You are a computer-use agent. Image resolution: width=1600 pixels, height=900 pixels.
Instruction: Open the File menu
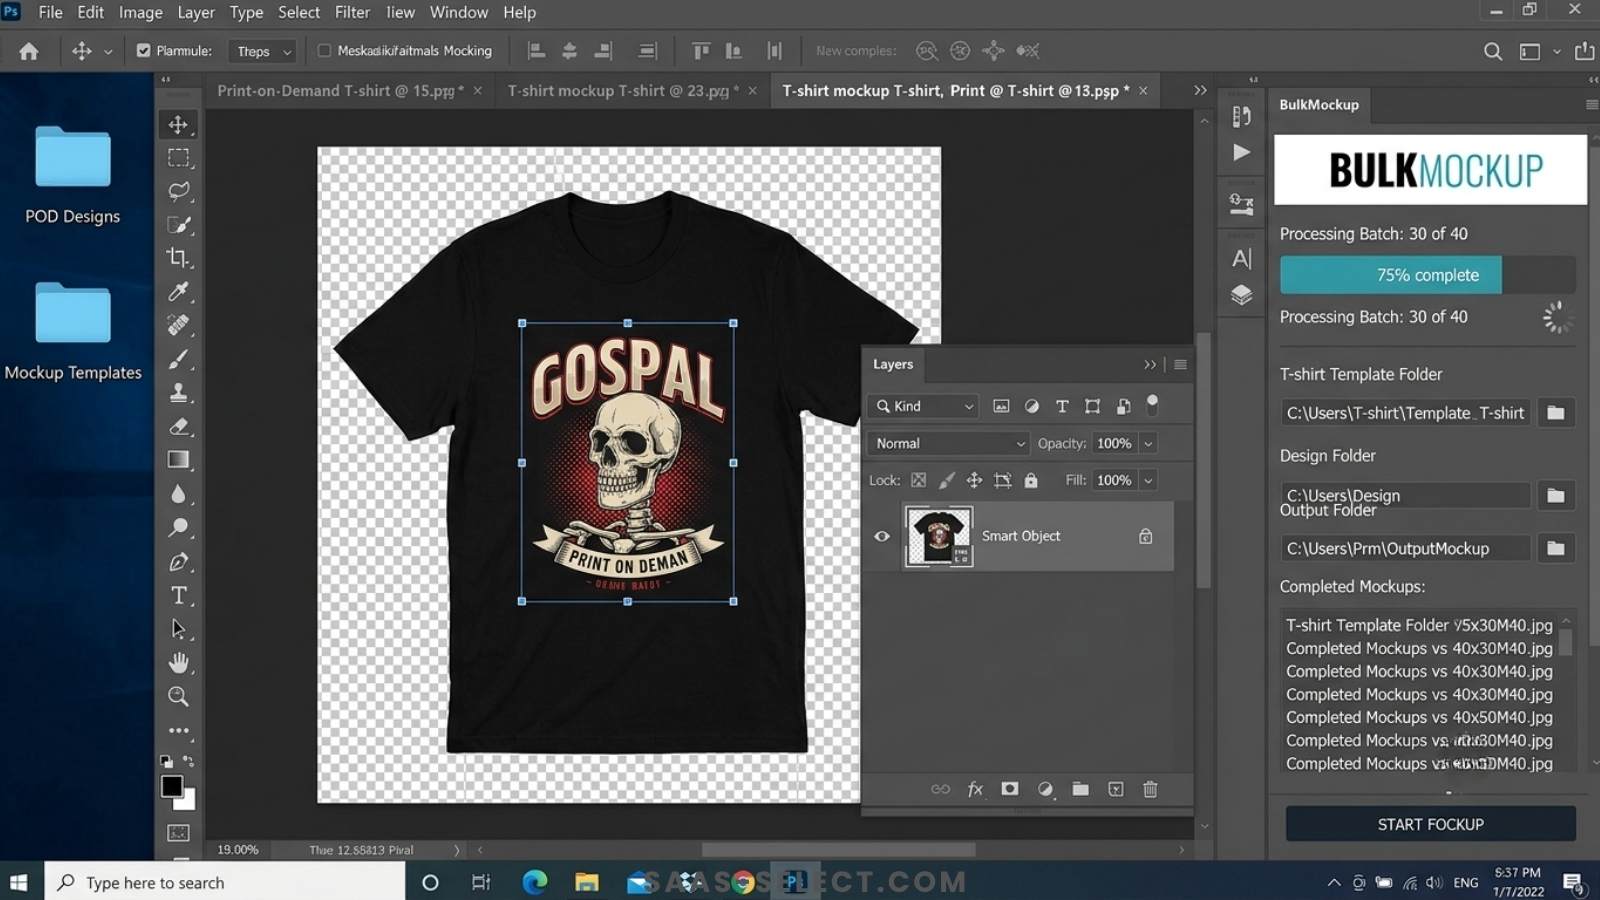[x=50, y=12]
